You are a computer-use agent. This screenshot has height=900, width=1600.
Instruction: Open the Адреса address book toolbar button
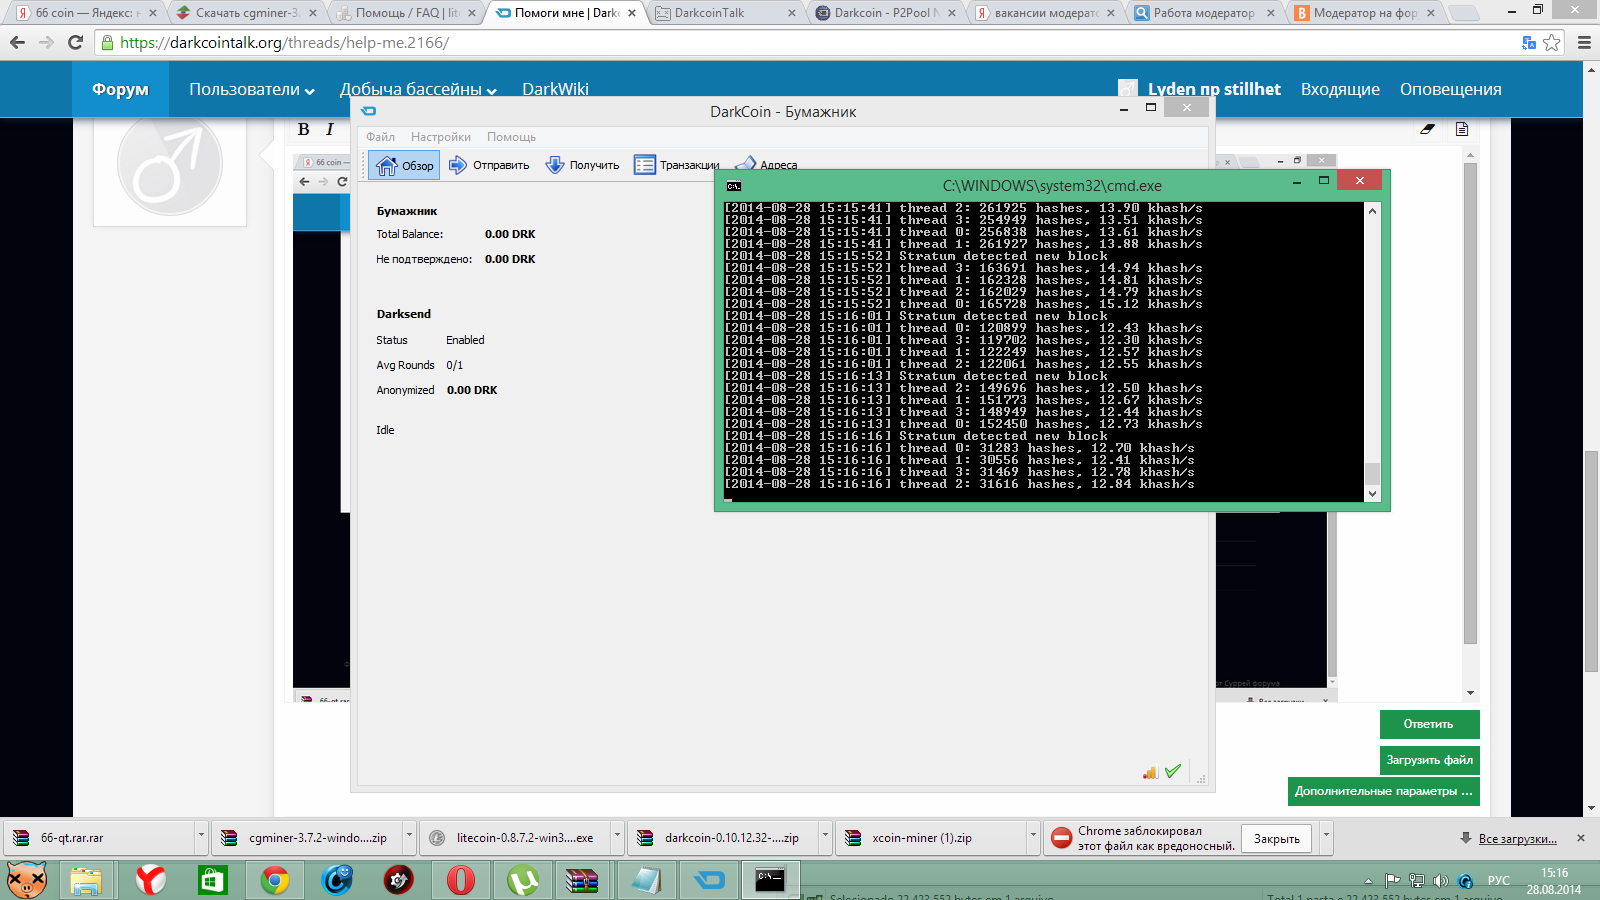[766, 165]
